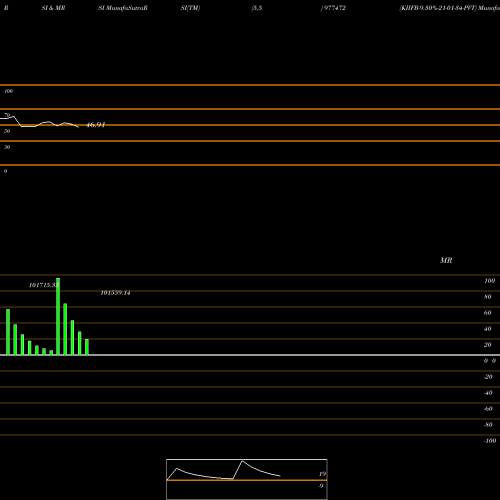500x500 pixels.
Task: Click the 'SI MunafaSutraR' header text
Action: [x=123, y=8]
